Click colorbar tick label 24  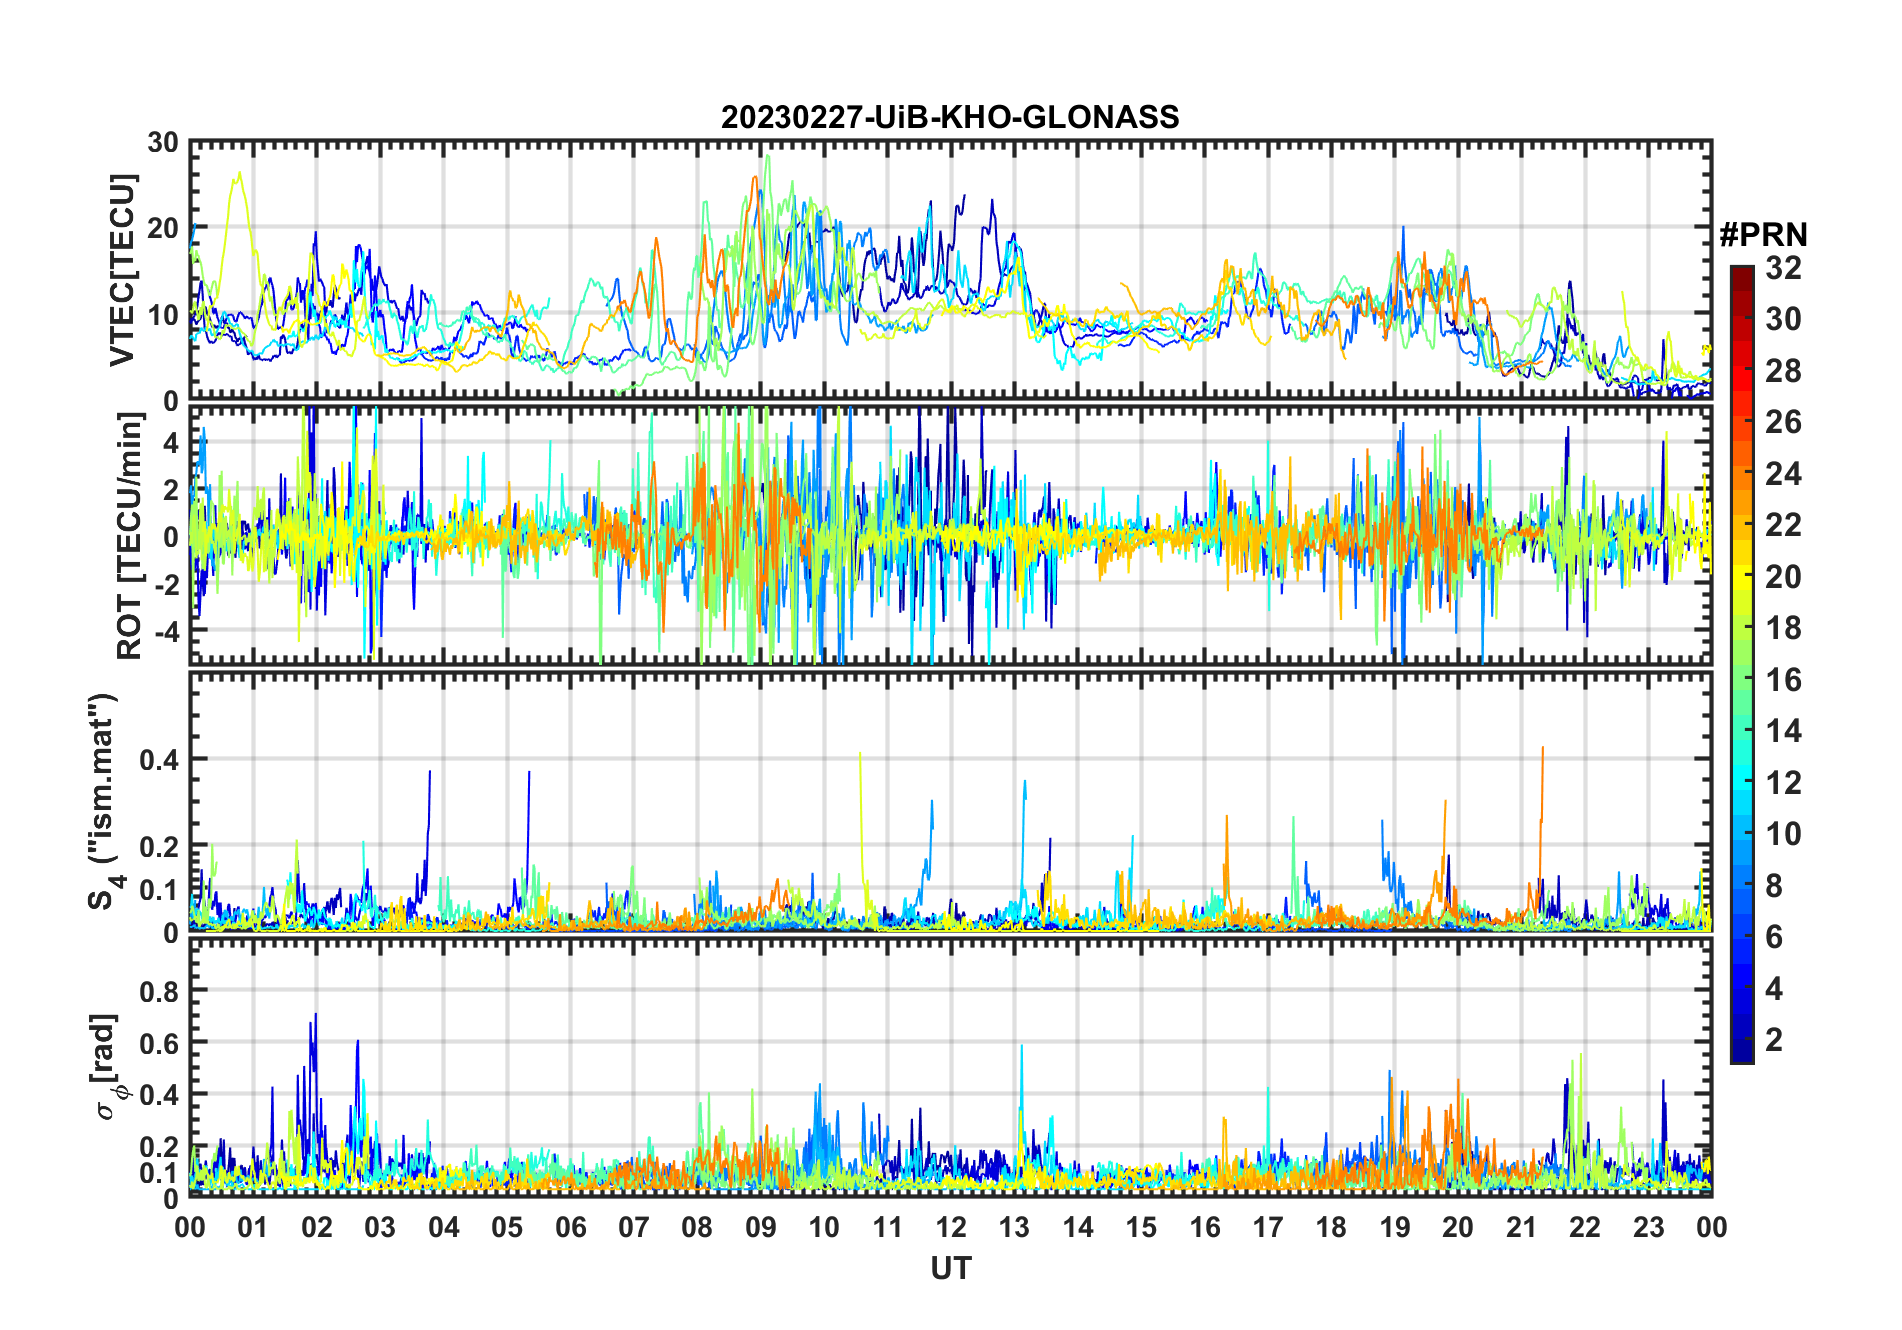click(1783, 474)
